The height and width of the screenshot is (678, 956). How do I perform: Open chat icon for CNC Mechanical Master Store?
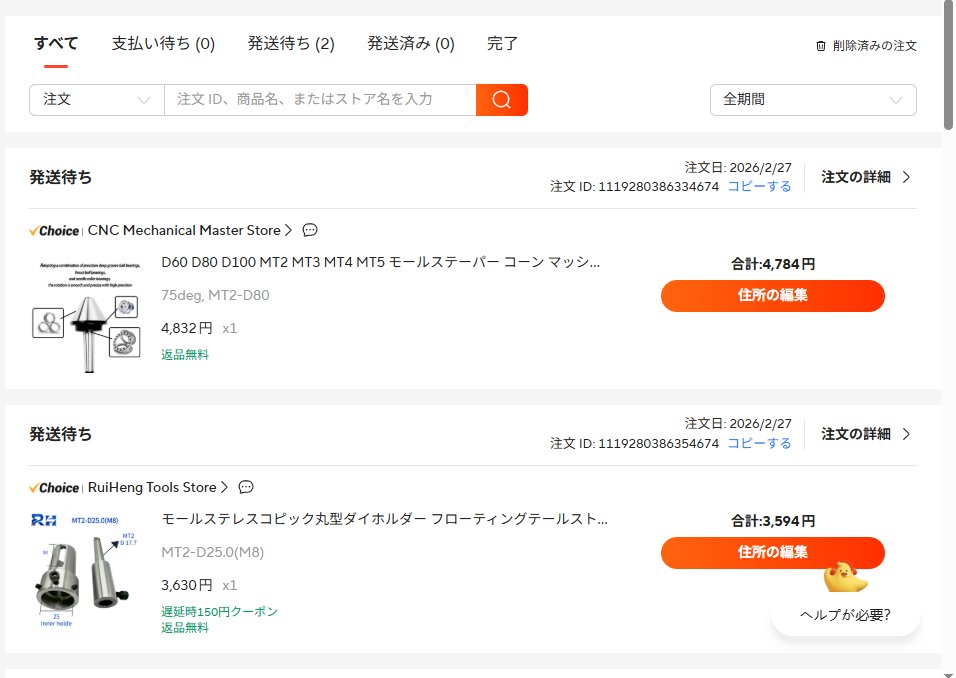[x=310, y=230]
